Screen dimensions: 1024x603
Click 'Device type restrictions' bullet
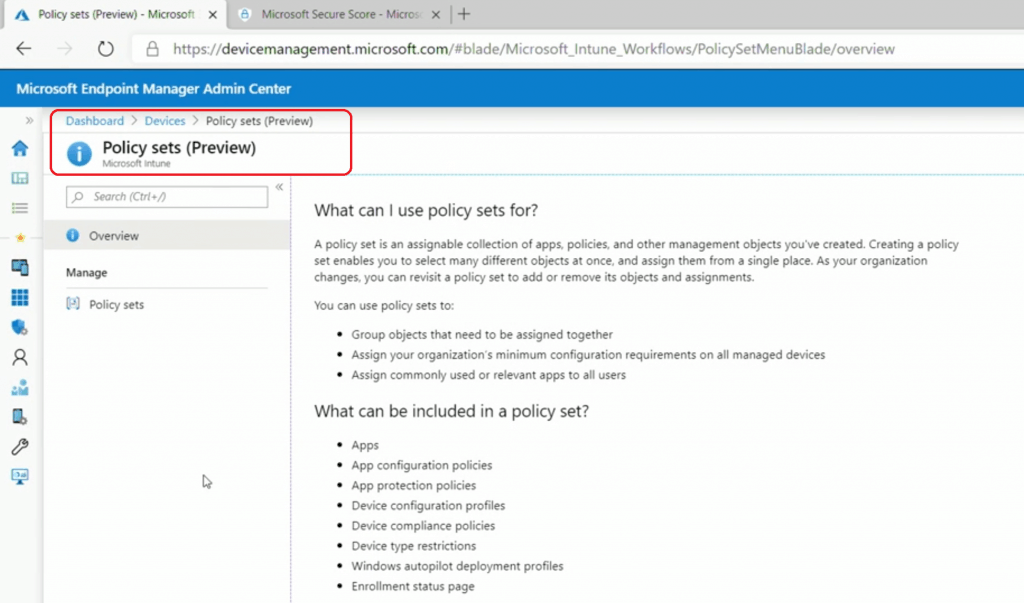coord(413,546)
